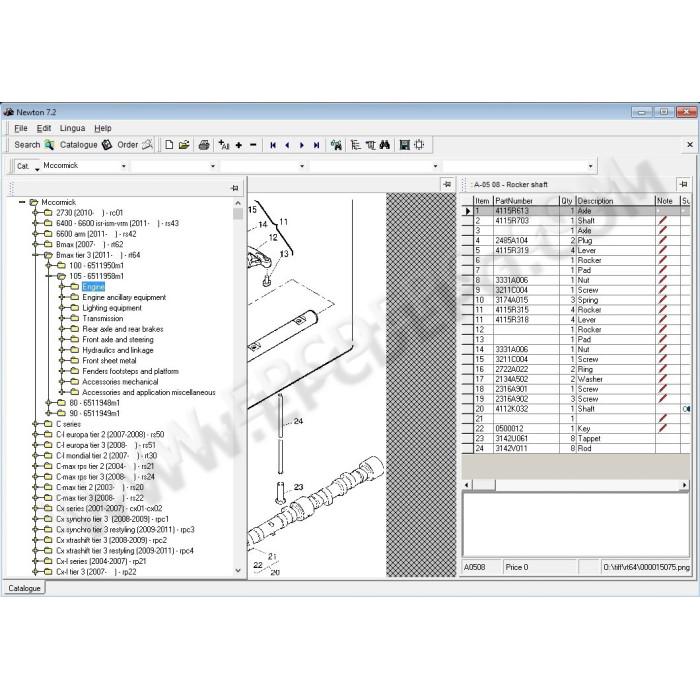
Task: Pin the diagram image panel
Action: (x=447, y=184)
